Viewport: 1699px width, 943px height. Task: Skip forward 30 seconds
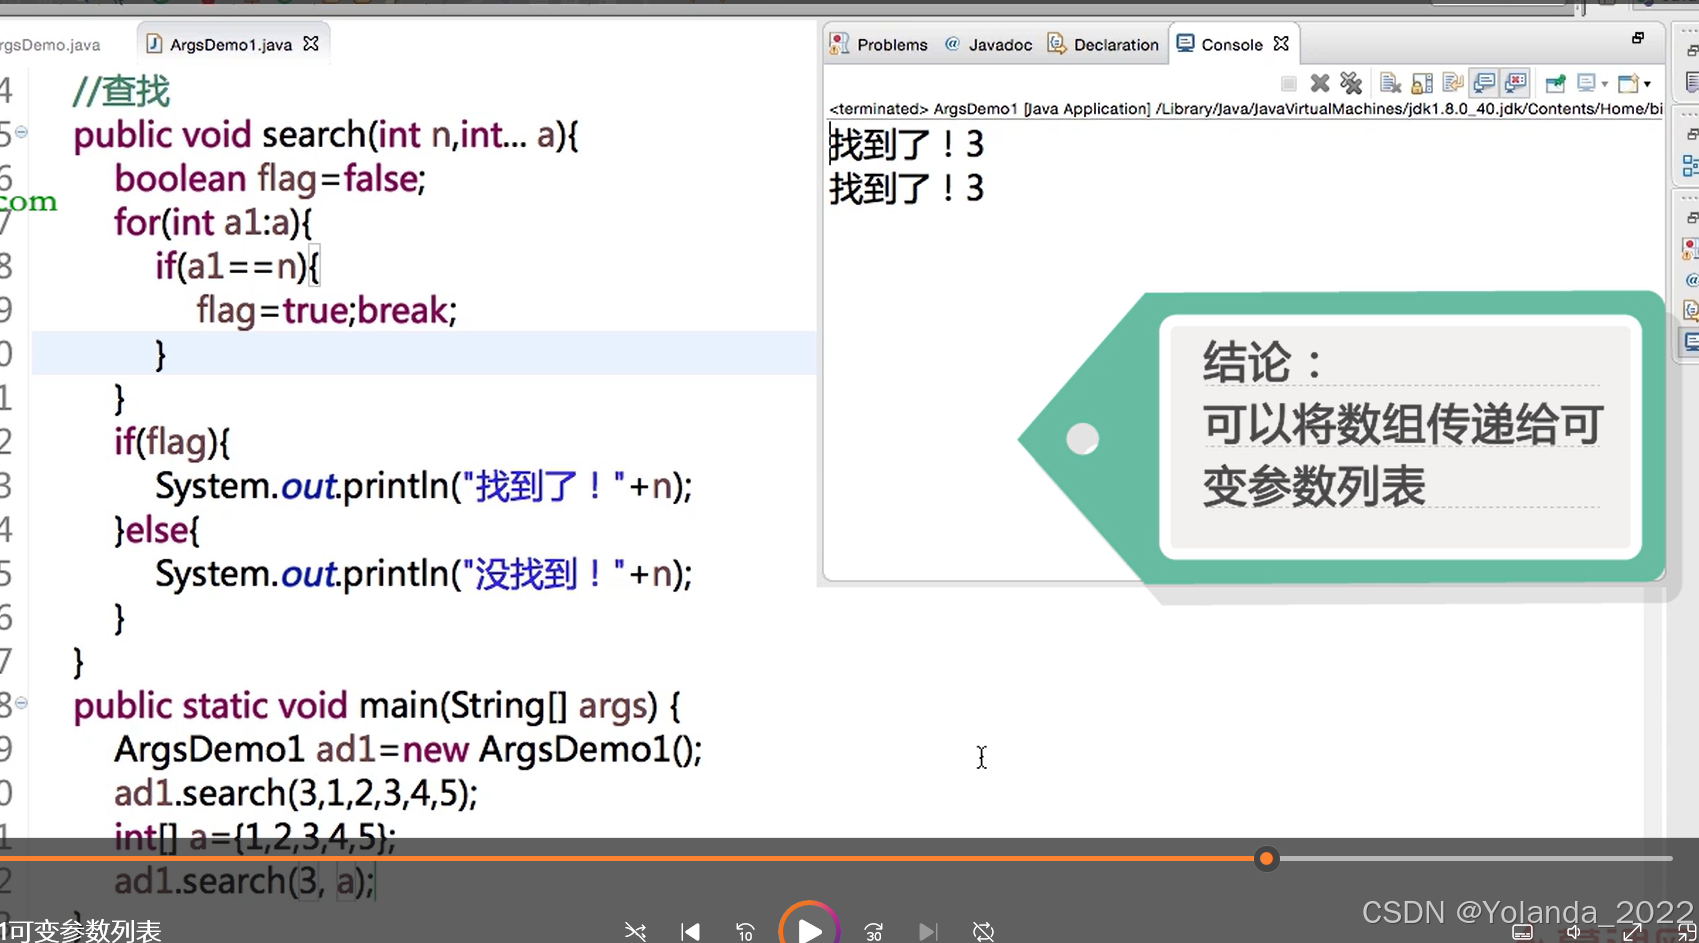[874, 932]
